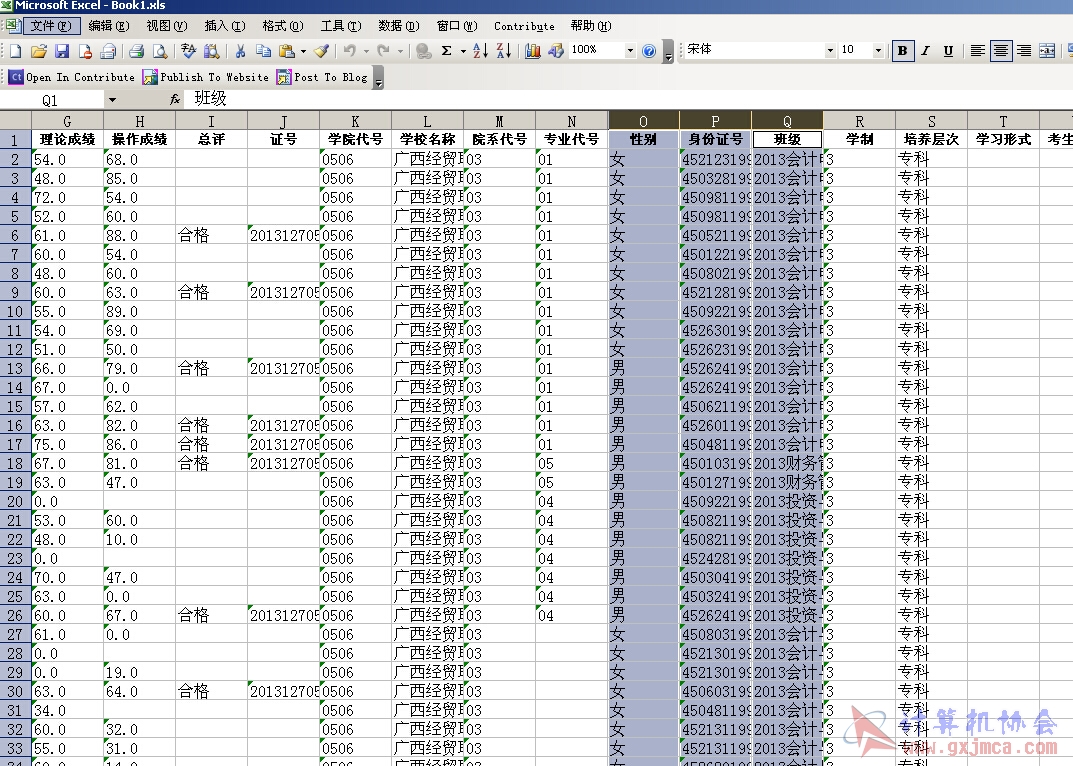Paste from clipboard icon

pos(287,51)
